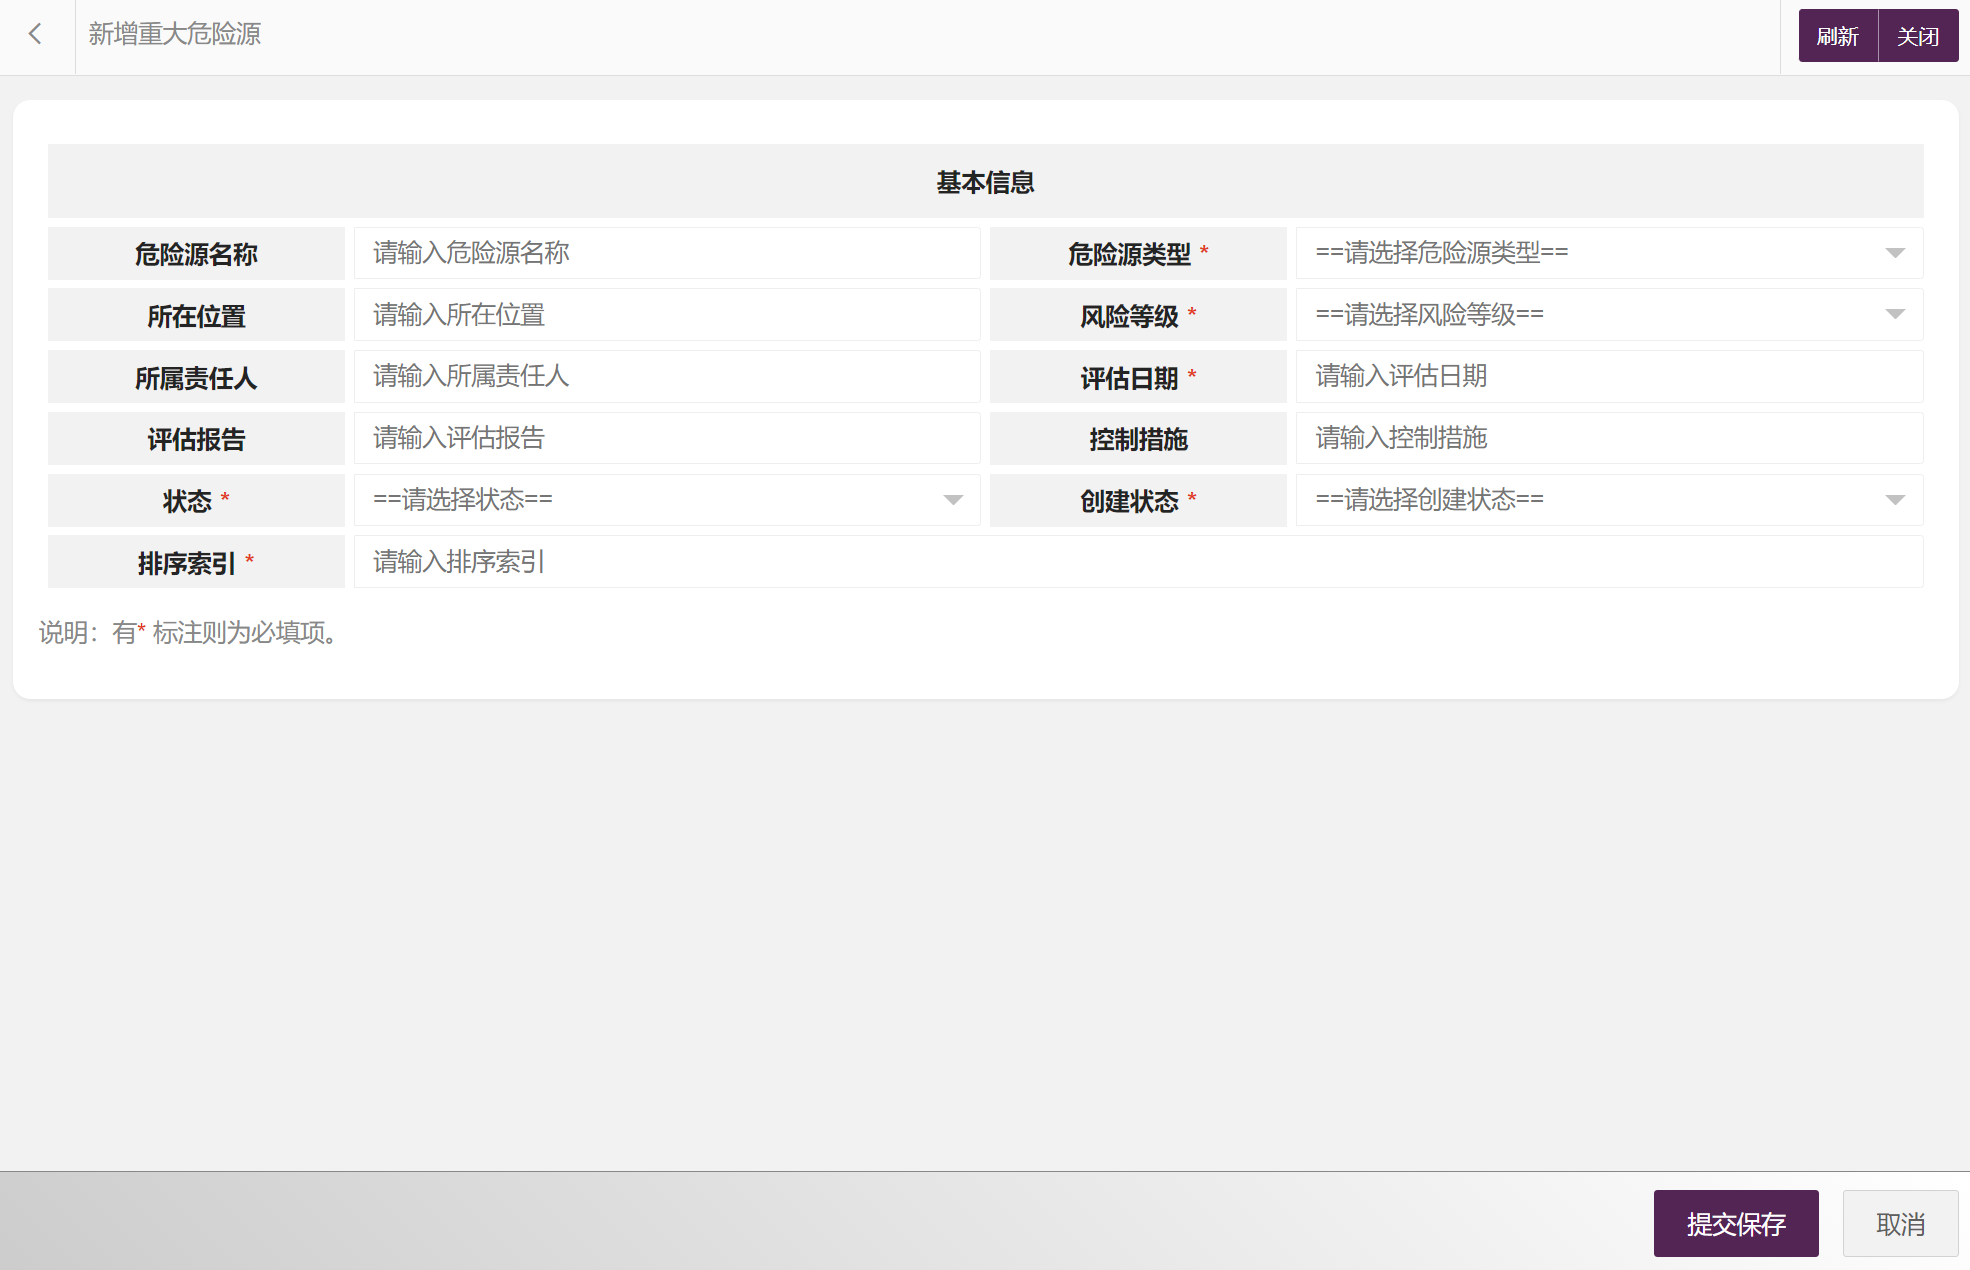Click the 所属责任人 text field
The height and width of the screenshot is (1270, 1970).
pos(666,377)
